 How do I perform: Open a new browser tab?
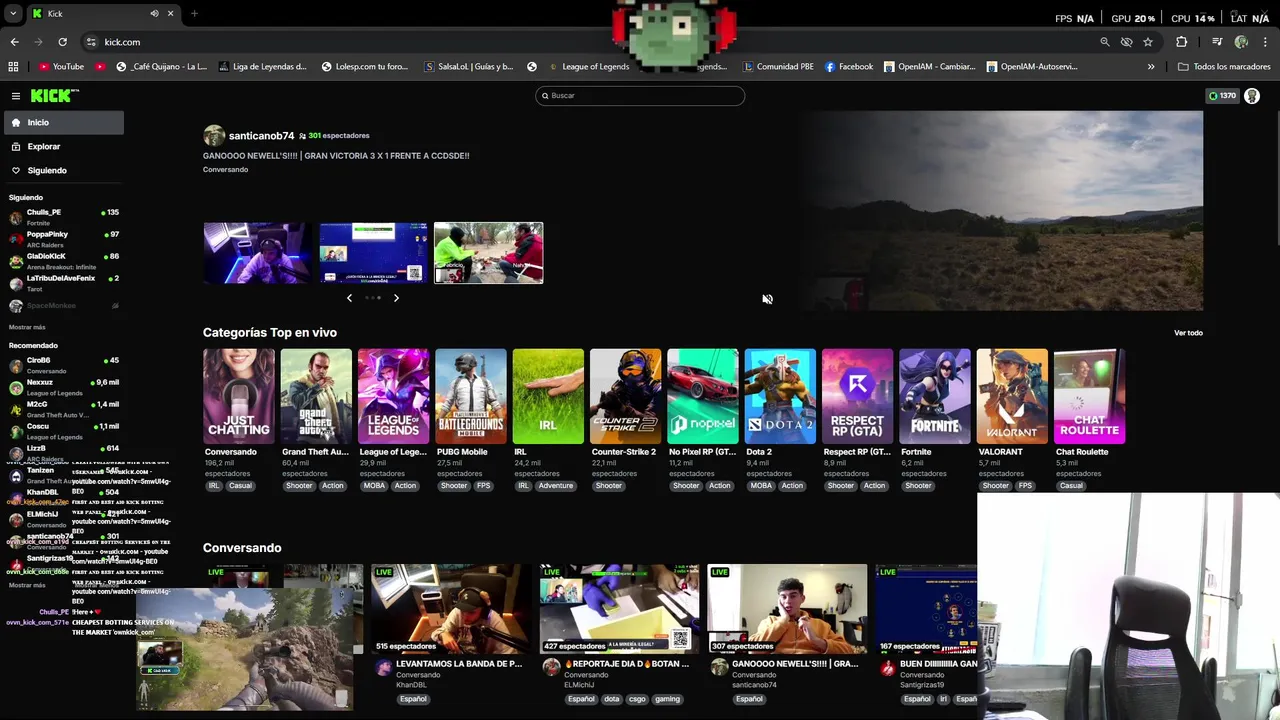[194, 14]
